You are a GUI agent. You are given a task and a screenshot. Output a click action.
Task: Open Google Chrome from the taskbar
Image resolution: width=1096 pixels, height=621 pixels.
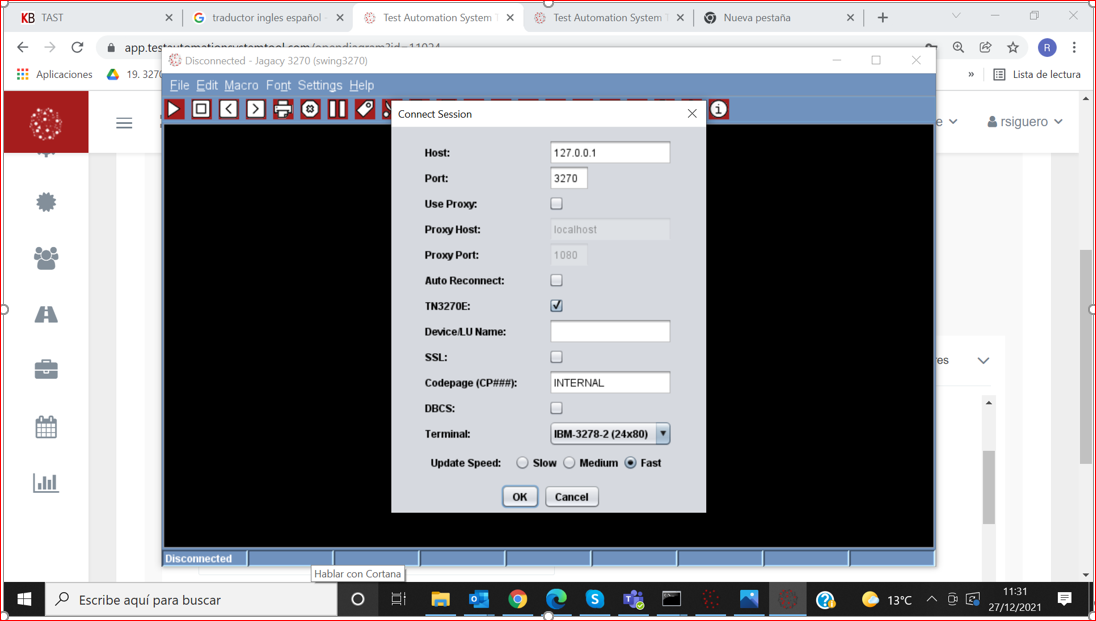click(517, 599)
